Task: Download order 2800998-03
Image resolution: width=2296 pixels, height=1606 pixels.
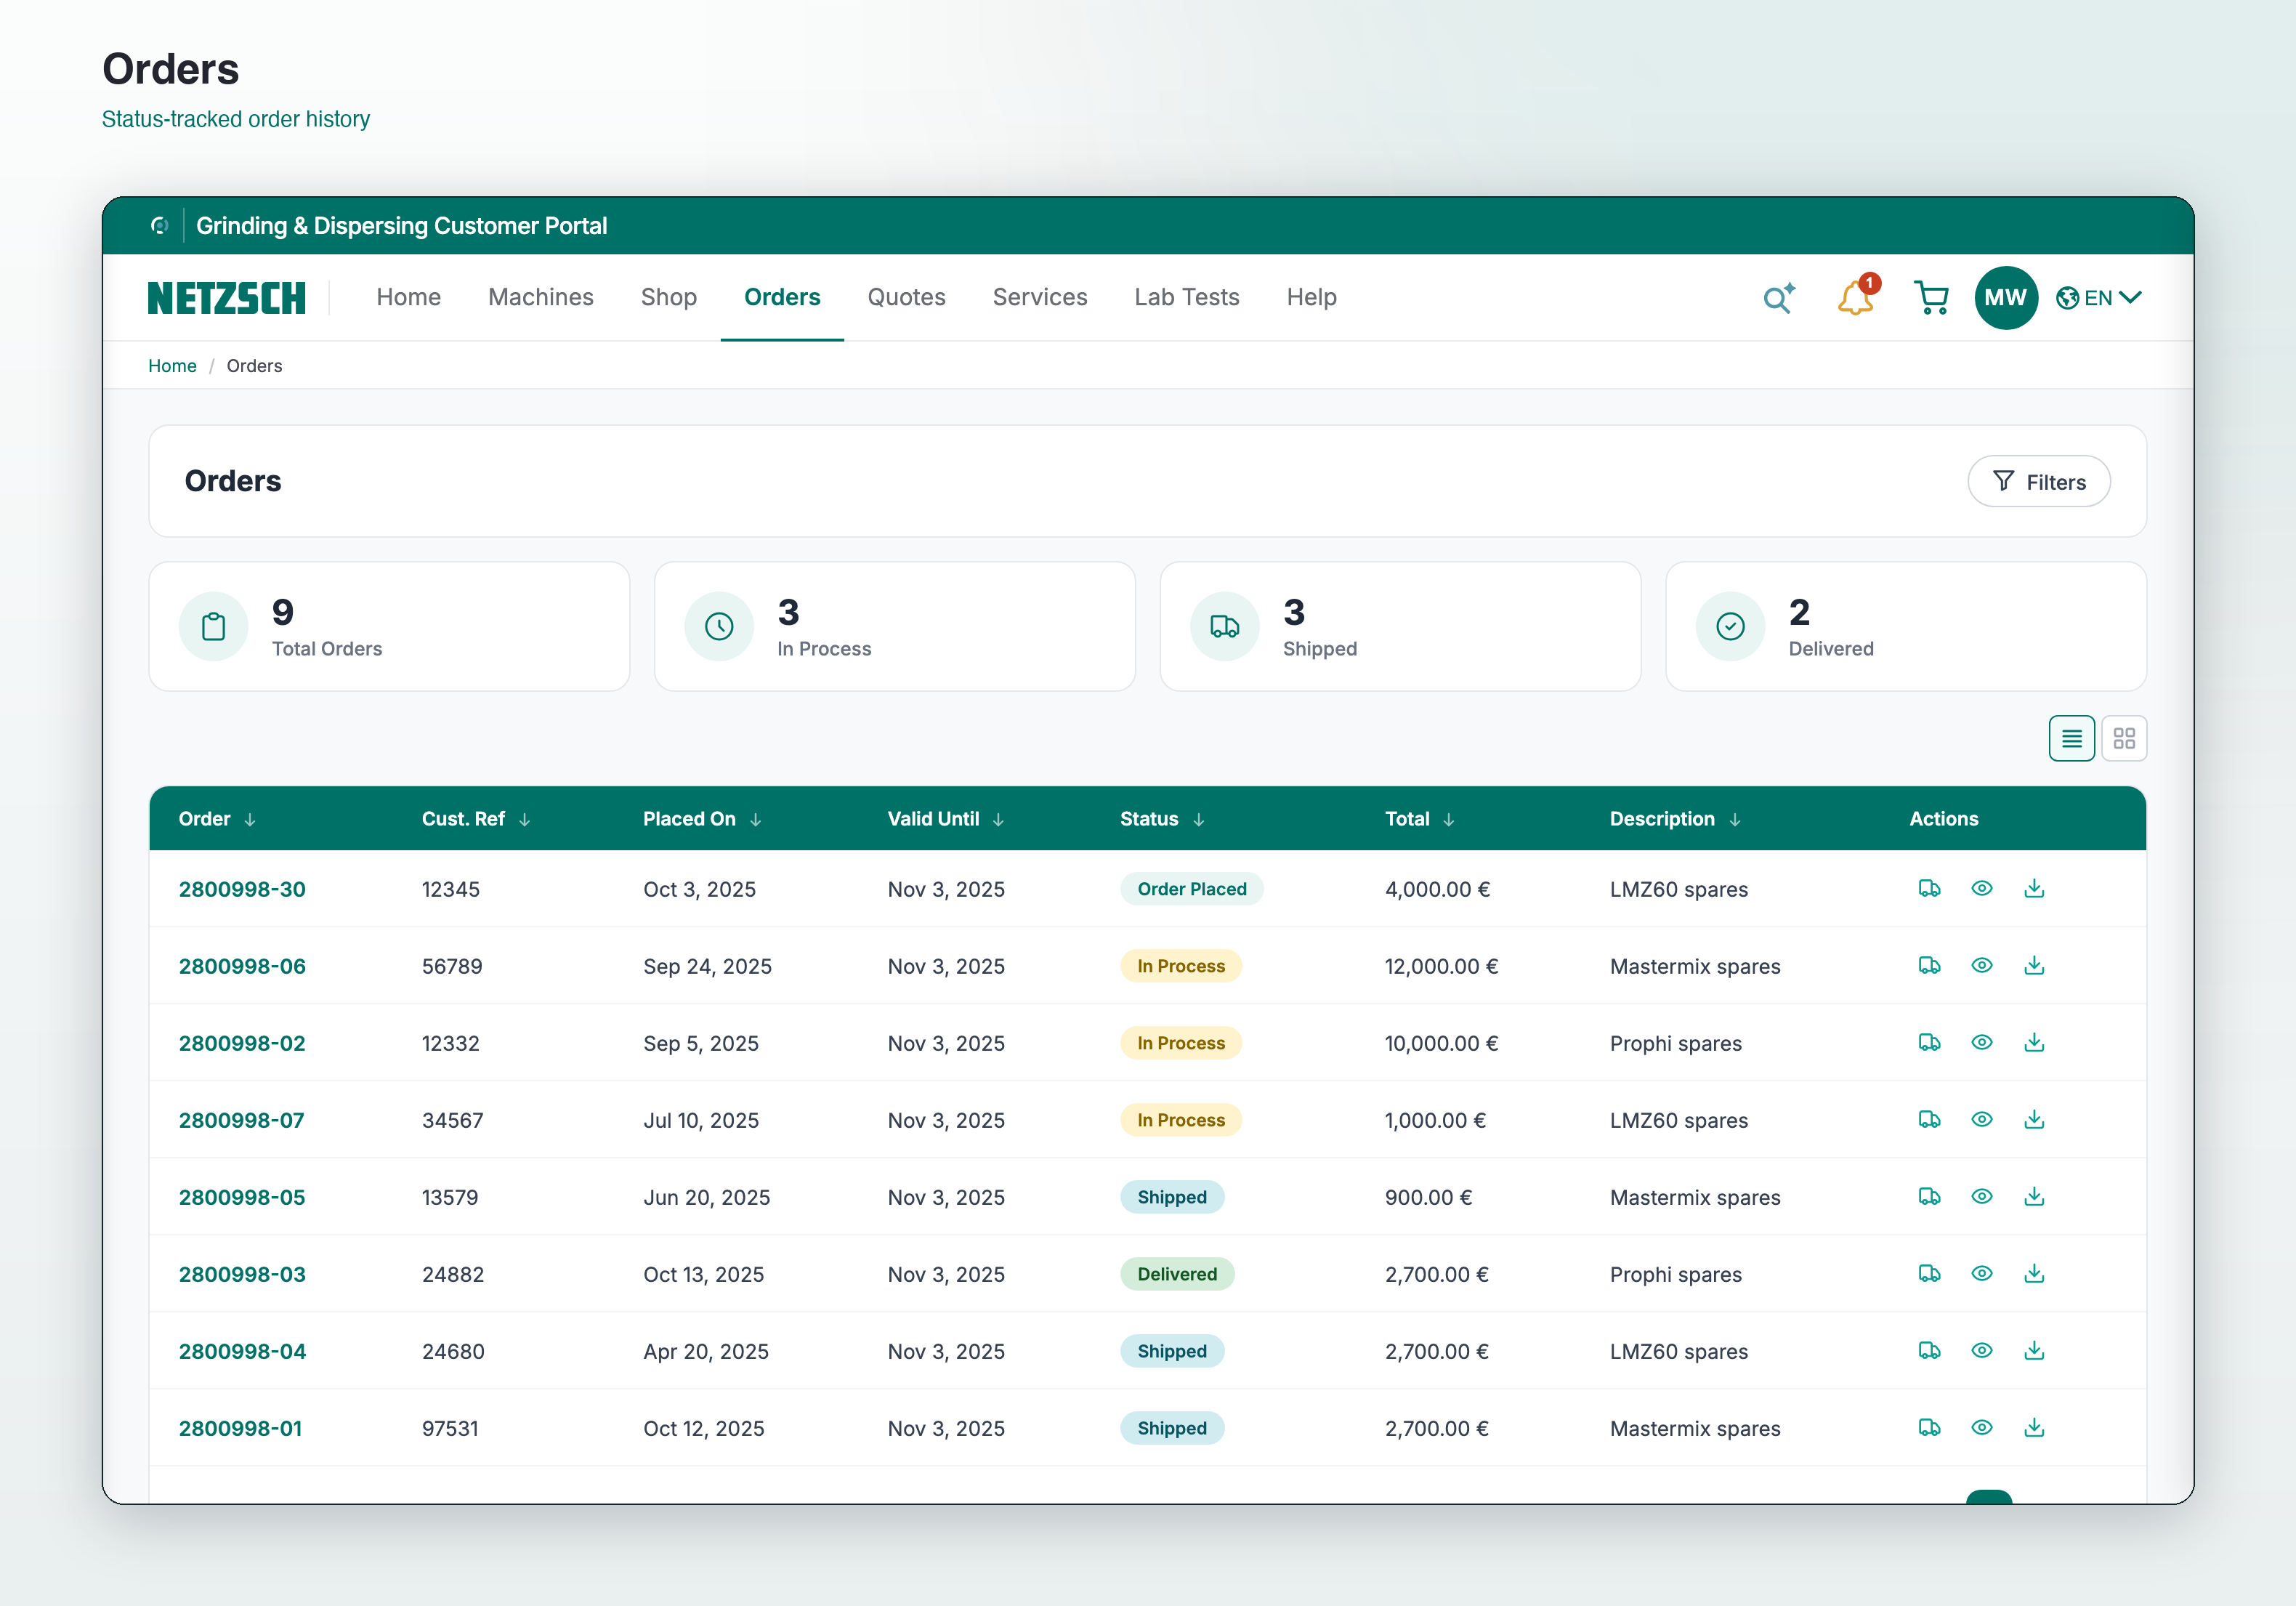Action: [2034, 1273]
